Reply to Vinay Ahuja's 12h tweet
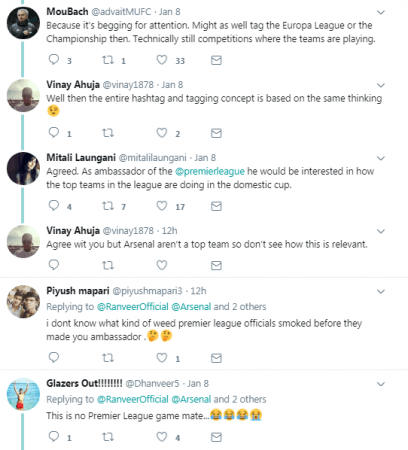Viewport: 408px width, 450px height. point(54,265)
